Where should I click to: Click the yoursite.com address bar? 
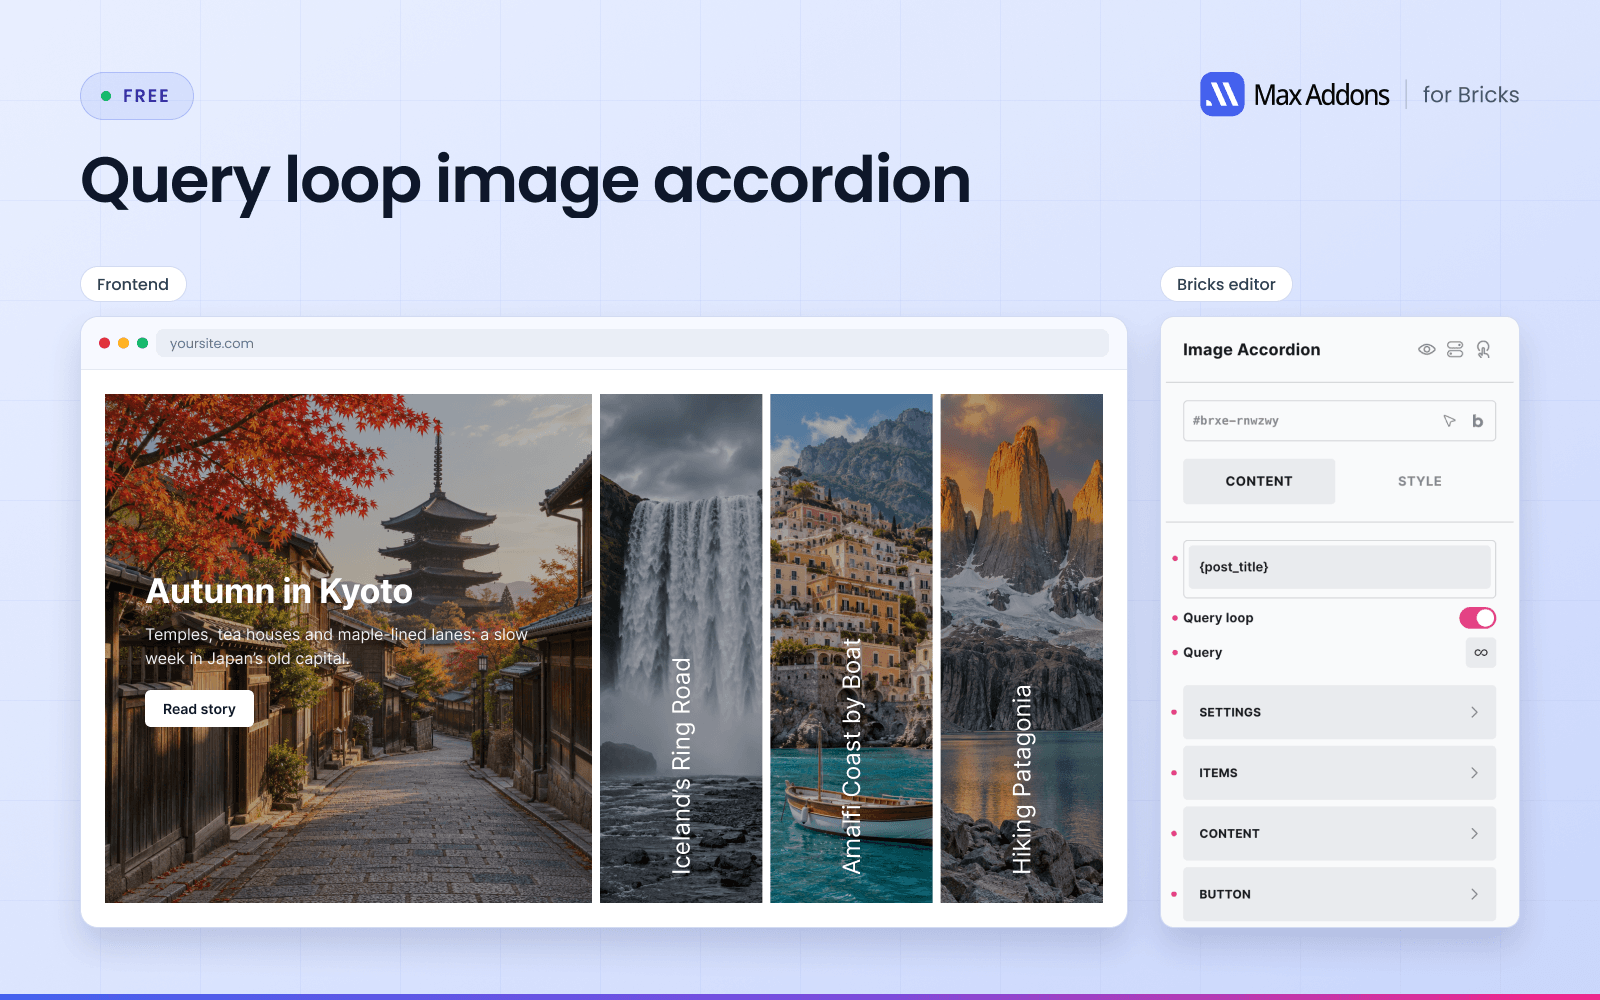tap(632, 343)
